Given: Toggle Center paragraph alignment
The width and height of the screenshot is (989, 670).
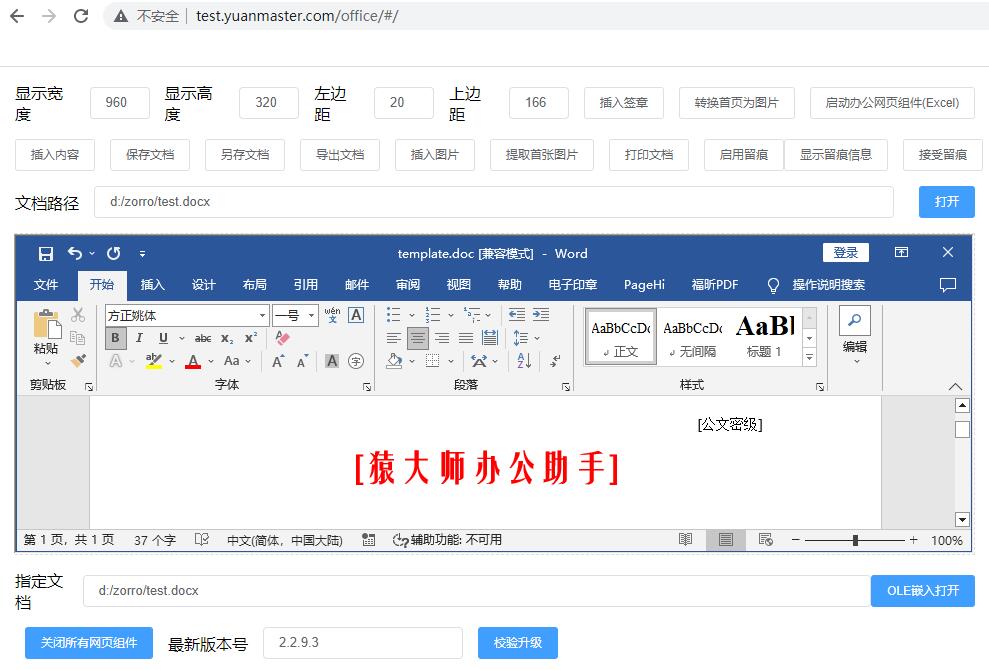Looking at the screenshot, I should 418,338.
